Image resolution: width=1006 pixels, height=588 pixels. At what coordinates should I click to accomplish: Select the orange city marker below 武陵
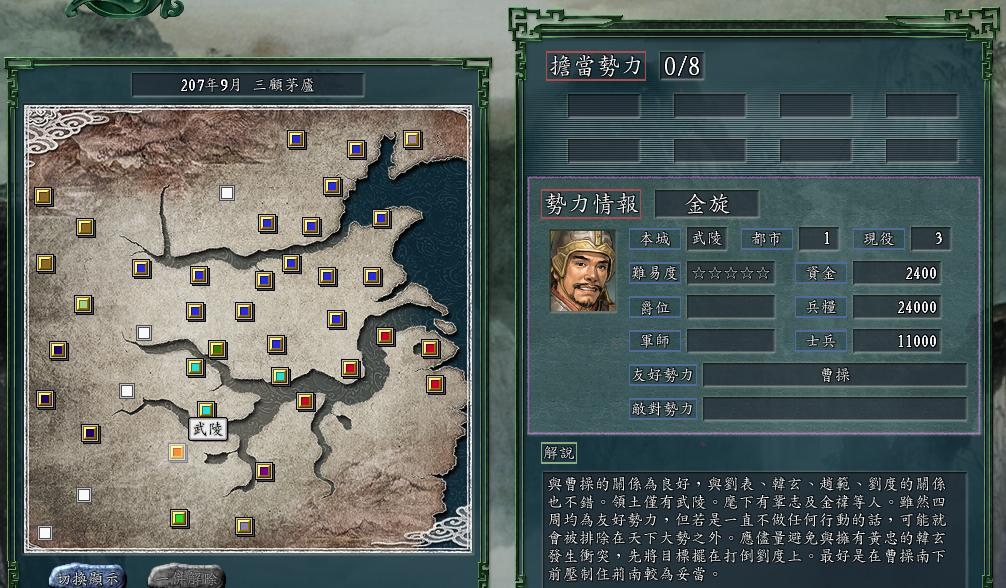pyautogui.click(x=178, y=452)
